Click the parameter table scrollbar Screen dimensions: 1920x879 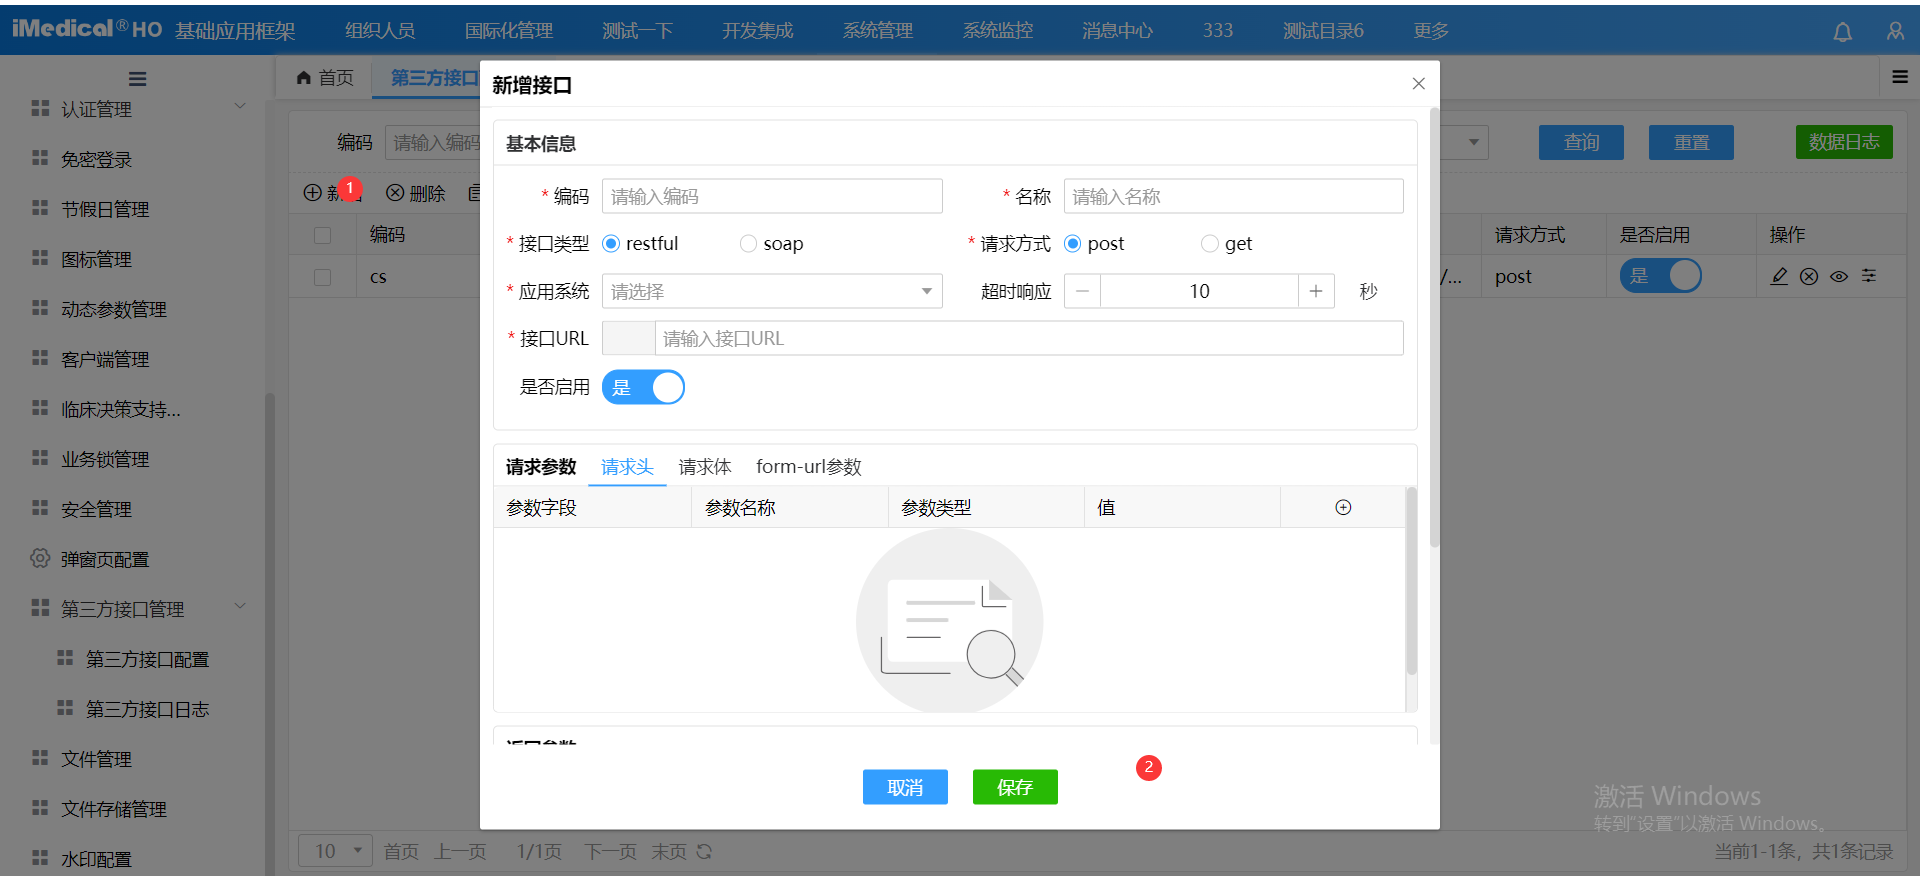tap(1412, 580)
